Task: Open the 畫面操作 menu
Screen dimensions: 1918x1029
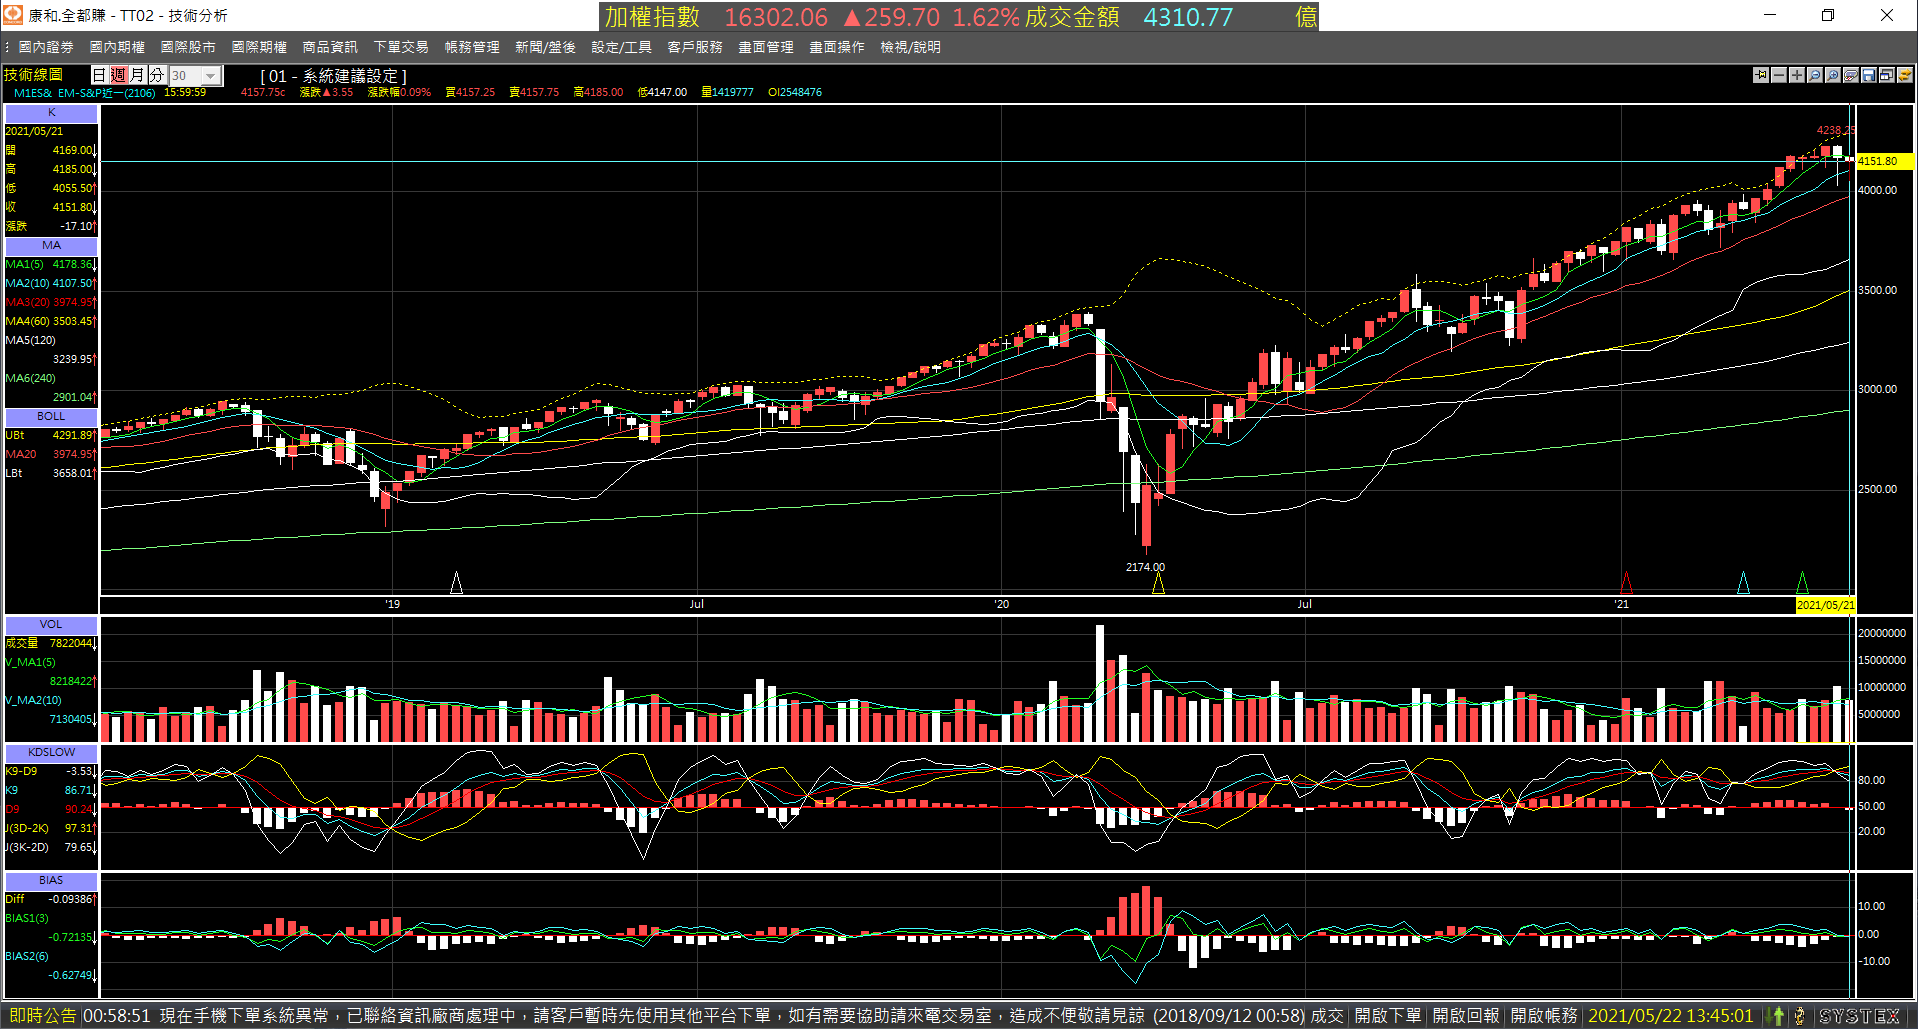Action: pos(837,47)
